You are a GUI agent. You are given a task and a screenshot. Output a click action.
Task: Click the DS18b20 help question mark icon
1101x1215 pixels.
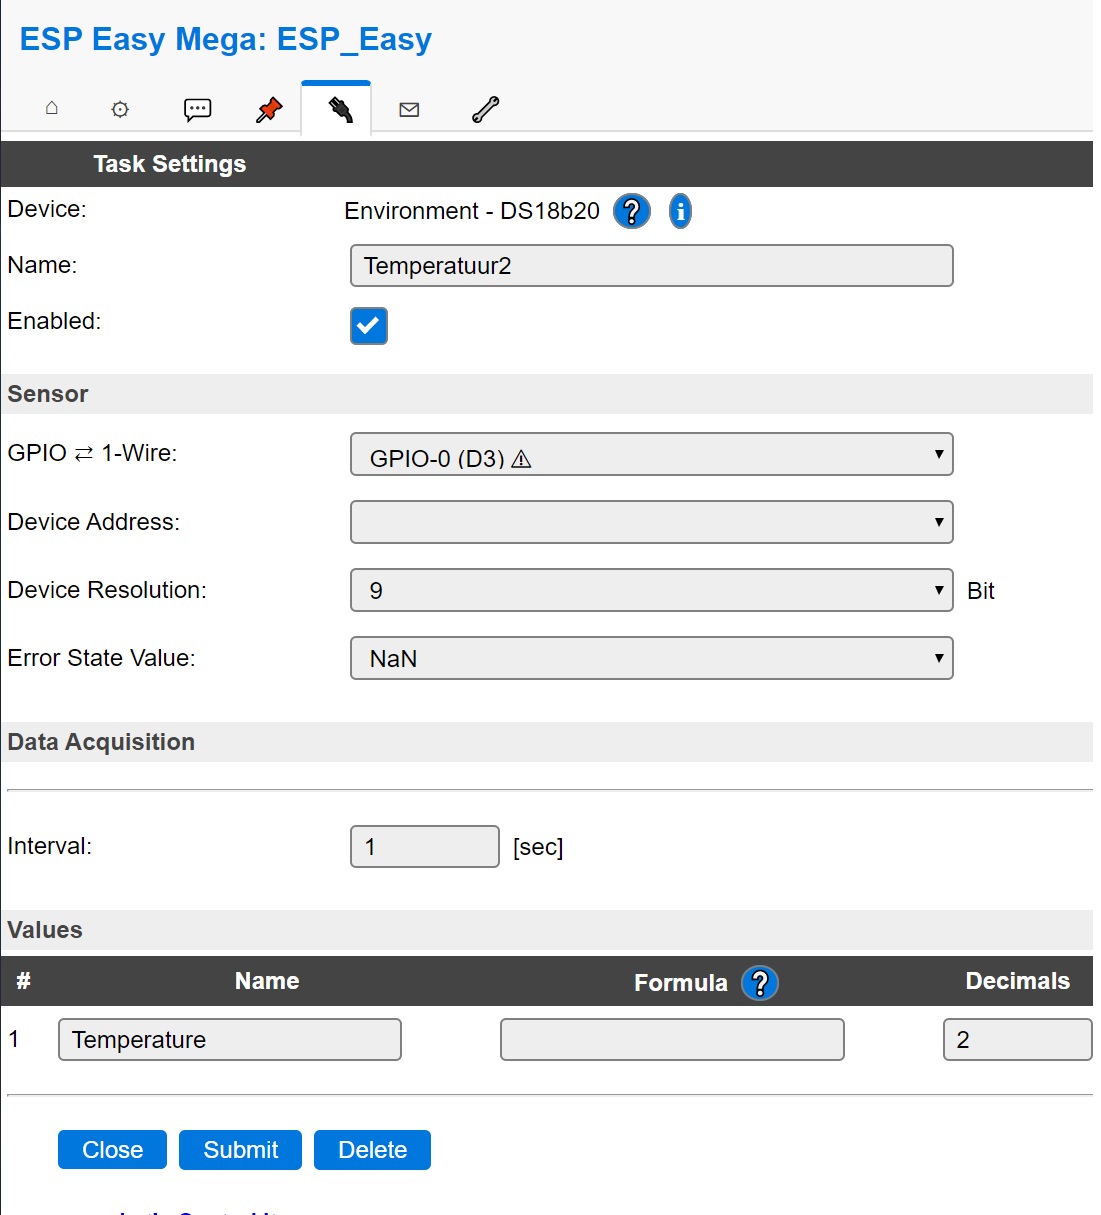point(632,211)
